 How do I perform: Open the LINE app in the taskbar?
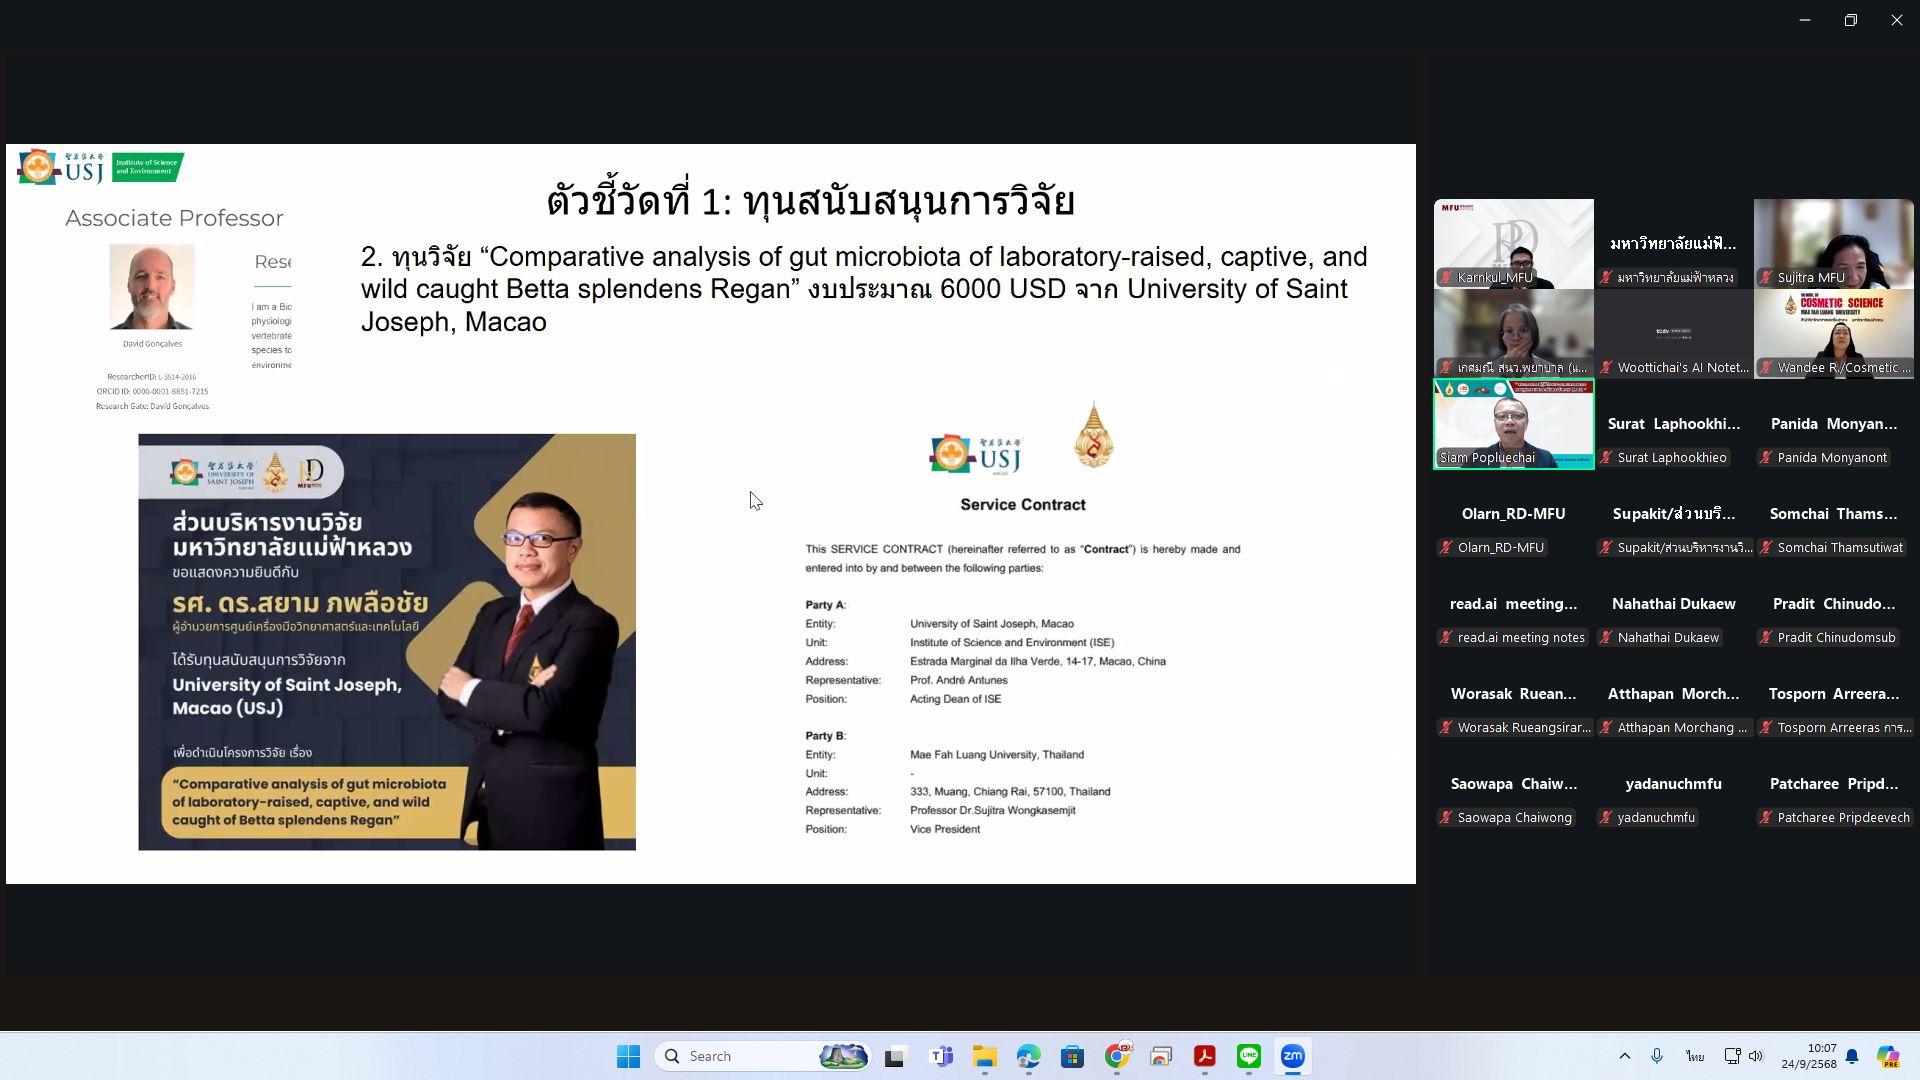(1249, 1056)
